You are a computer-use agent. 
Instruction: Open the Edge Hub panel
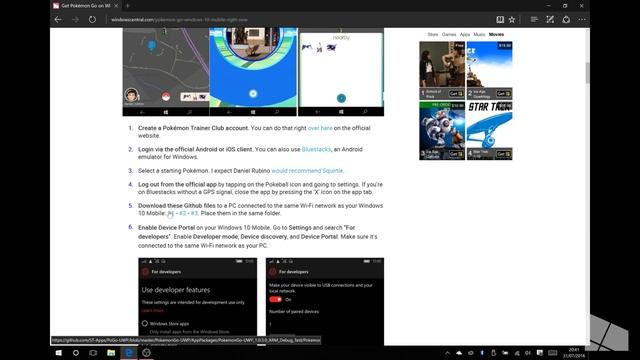(x=534, y=19)
